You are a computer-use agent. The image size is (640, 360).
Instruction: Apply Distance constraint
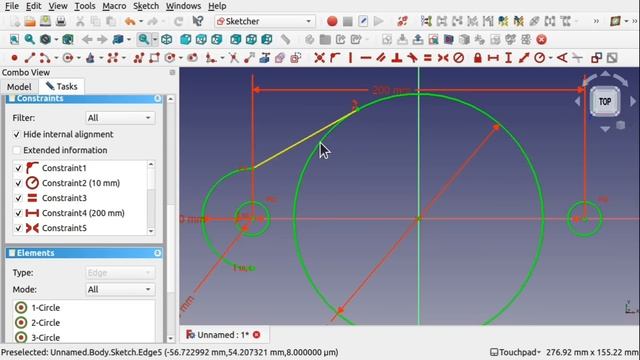point(524,58)
